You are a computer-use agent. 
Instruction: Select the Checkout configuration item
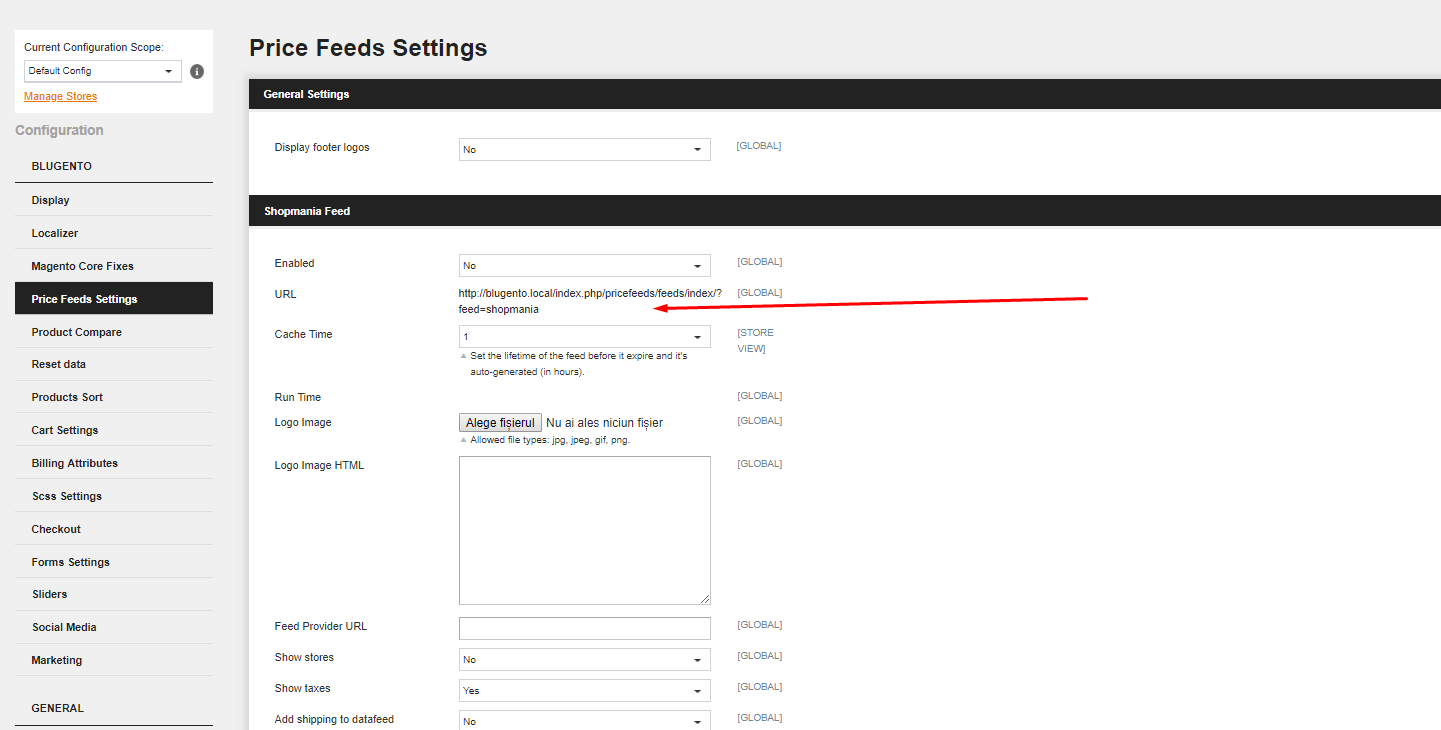point(114,529)
